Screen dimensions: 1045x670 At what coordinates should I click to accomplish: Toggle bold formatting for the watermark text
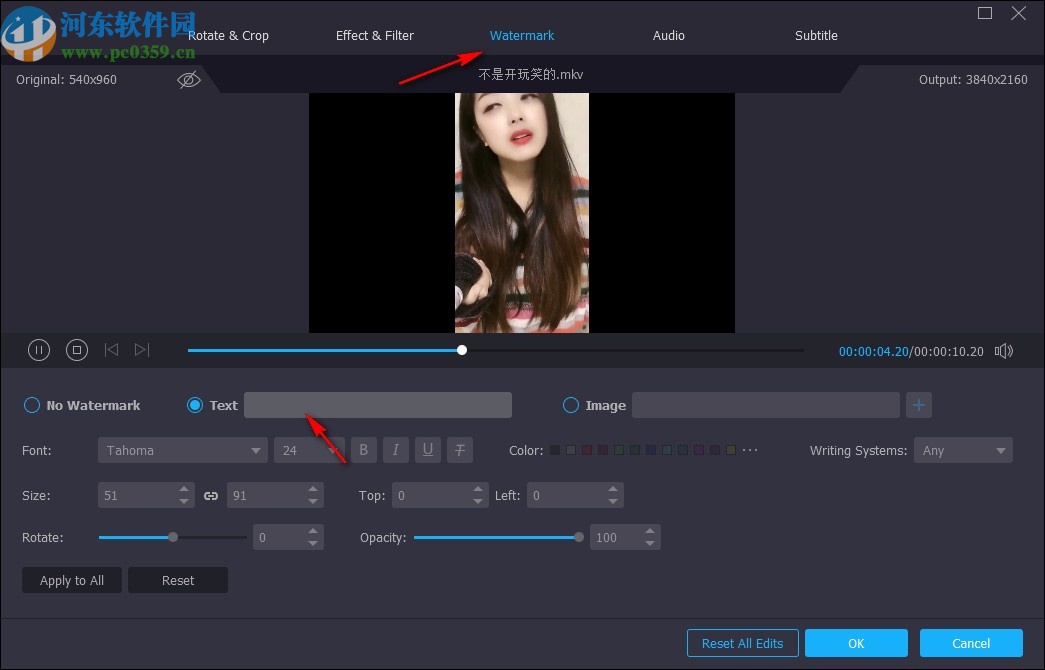coord(364,450)
